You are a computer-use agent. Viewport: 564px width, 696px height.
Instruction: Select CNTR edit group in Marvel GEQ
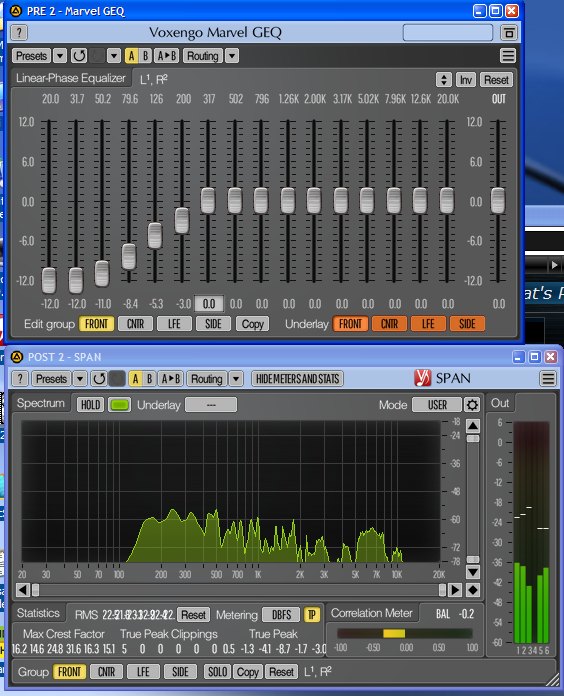pyautogui.click(x=135, y=324)
